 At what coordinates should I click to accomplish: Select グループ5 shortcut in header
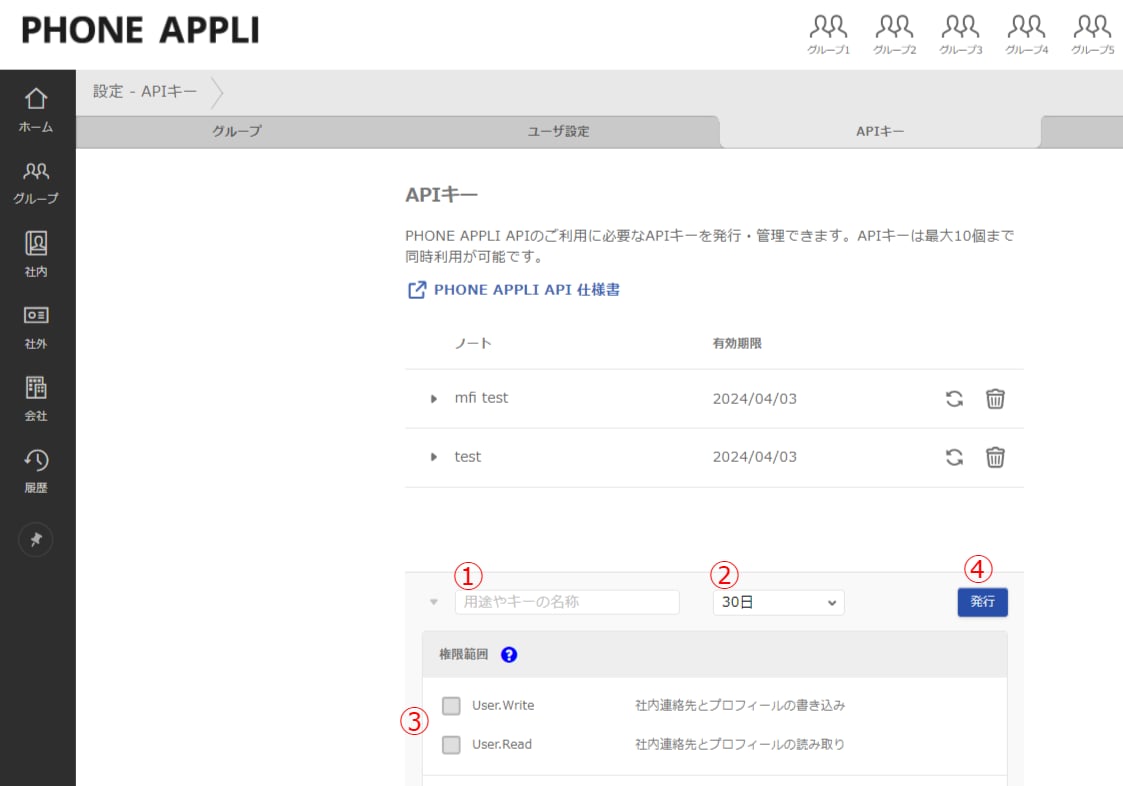[x=1091, y=34]
